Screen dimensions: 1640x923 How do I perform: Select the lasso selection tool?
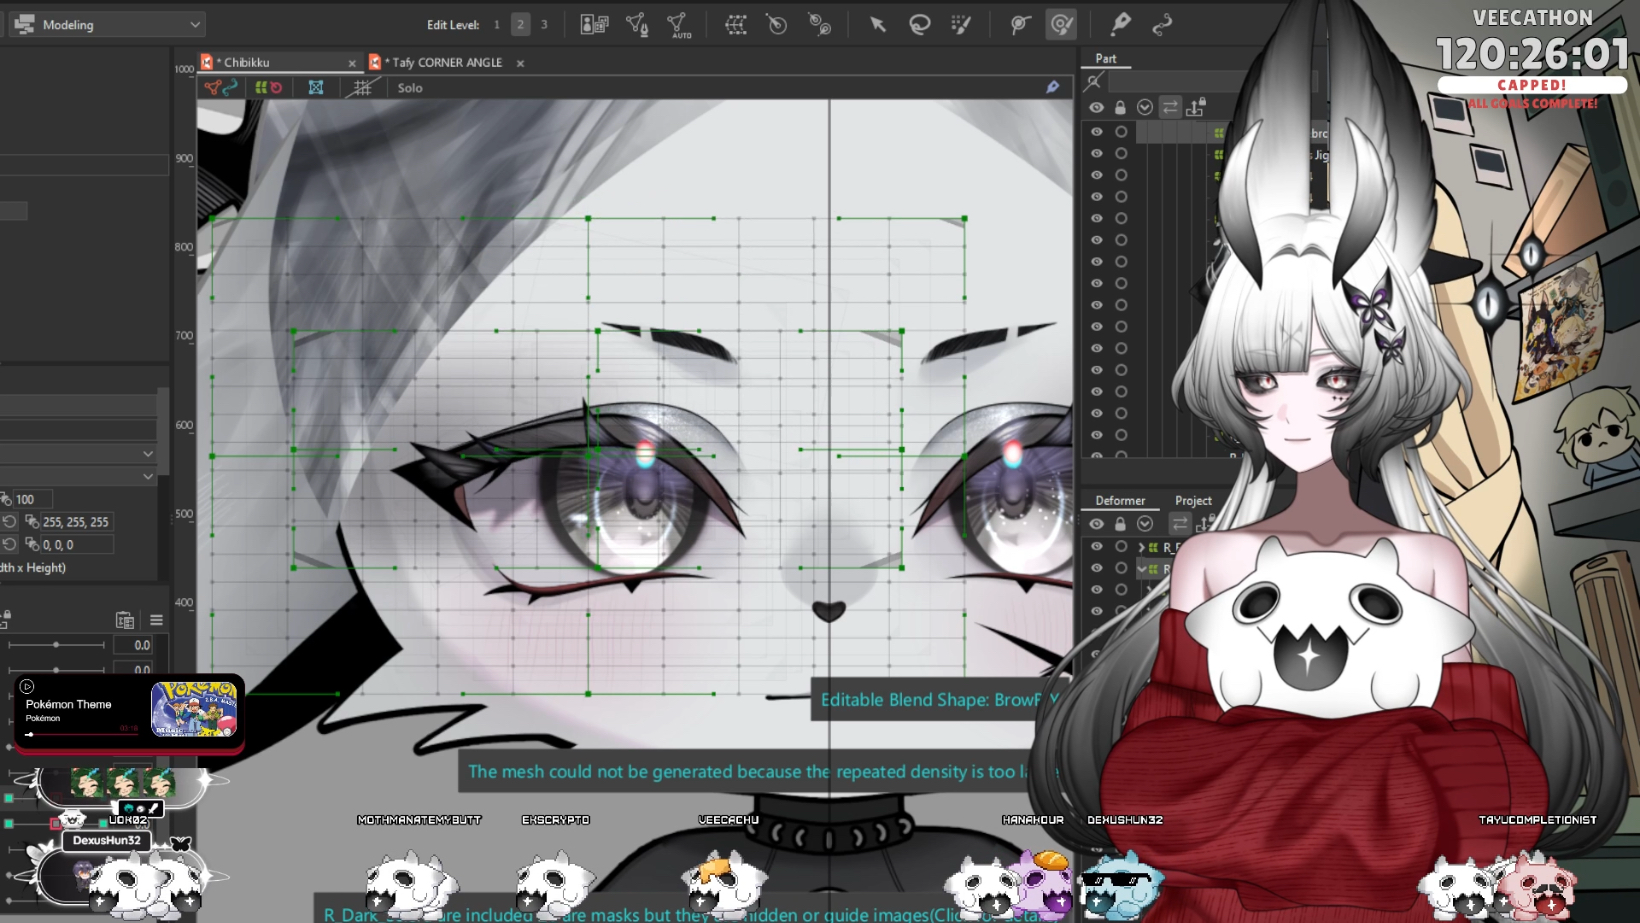[x=919, y=24]
